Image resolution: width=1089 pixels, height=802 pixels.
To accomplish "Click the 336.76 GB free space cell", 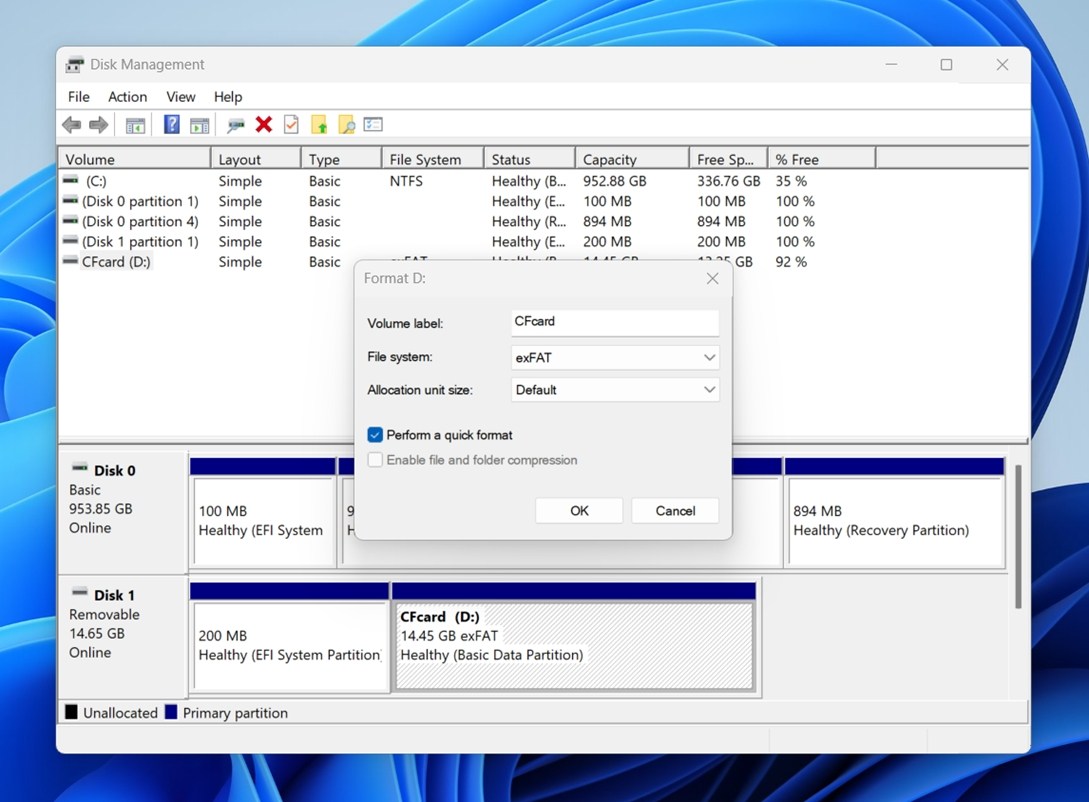I will click(729, 181).
